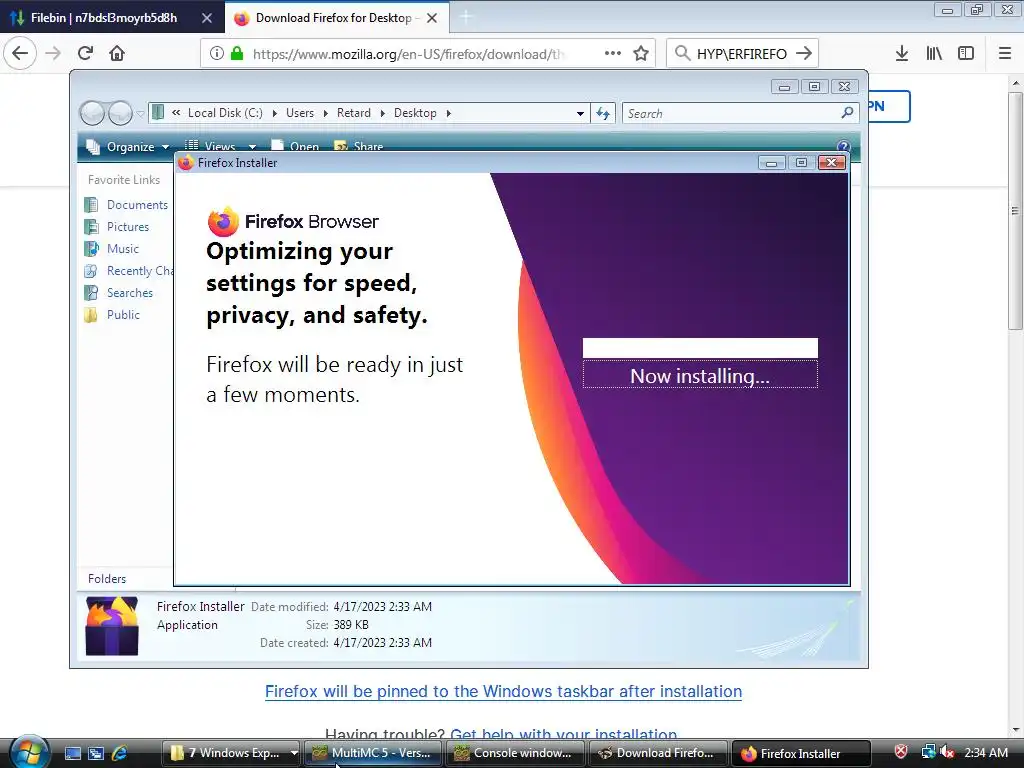The image size is (1024, 768).
Task: Click Explorer search magnifier icon
Action: coord(847,113)
